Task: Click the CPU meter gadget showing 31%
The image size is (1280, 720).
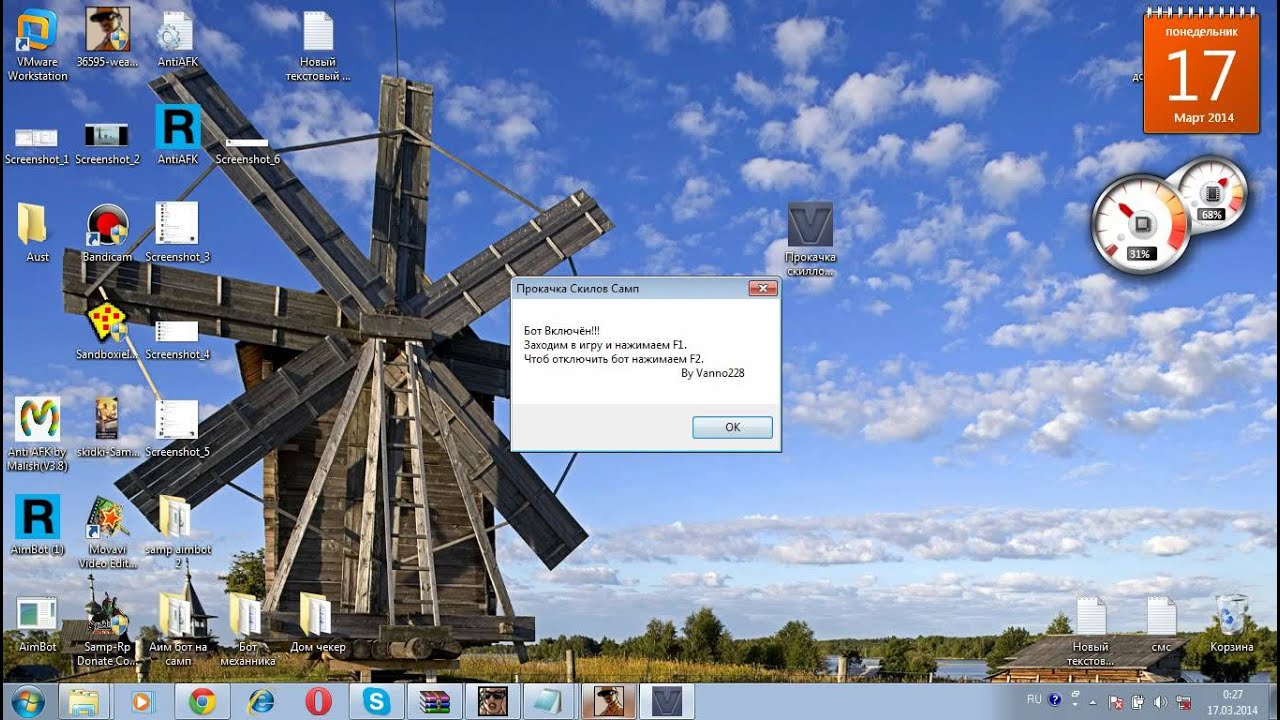Action: [1139, 222]
